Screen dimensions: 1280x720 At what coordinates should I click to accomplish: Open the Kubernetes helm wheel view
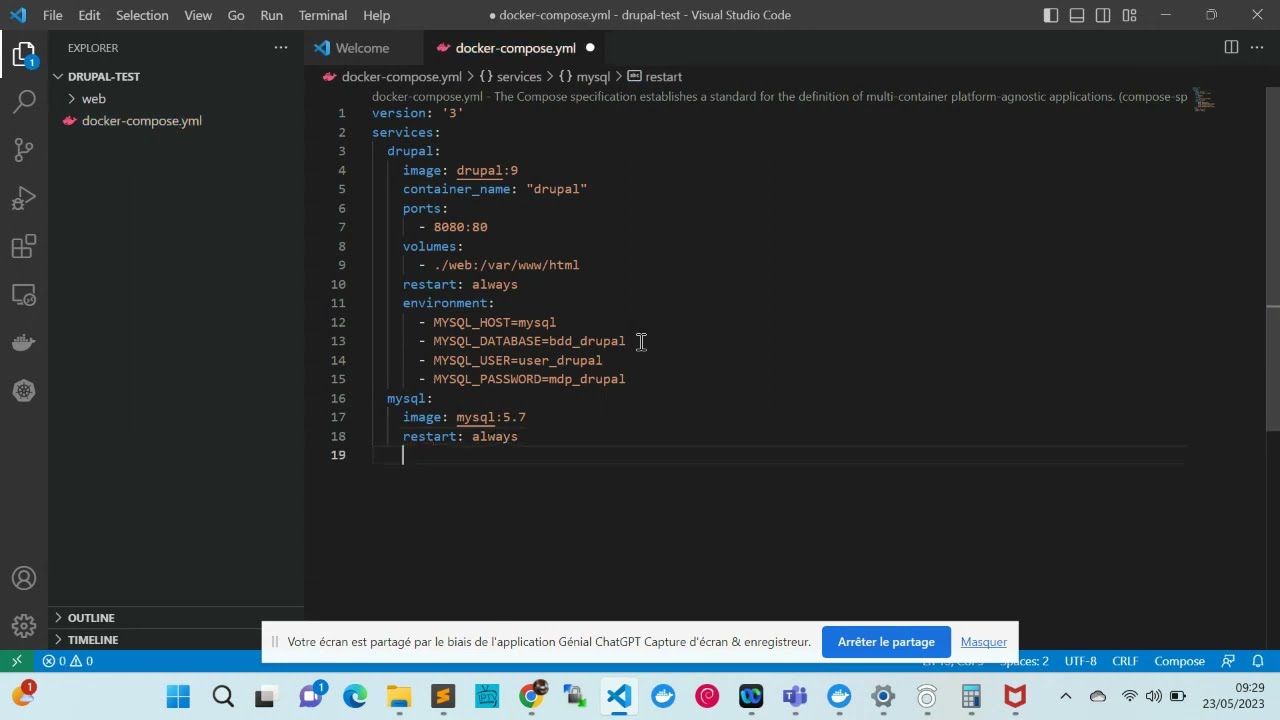point(24,391)
